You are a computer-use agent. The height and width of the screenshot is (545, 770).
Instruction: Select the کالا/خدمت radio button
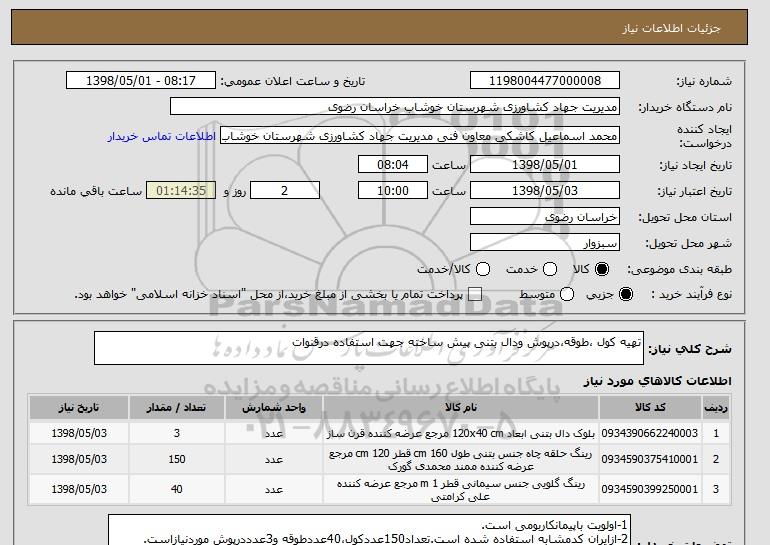(483, 269)
